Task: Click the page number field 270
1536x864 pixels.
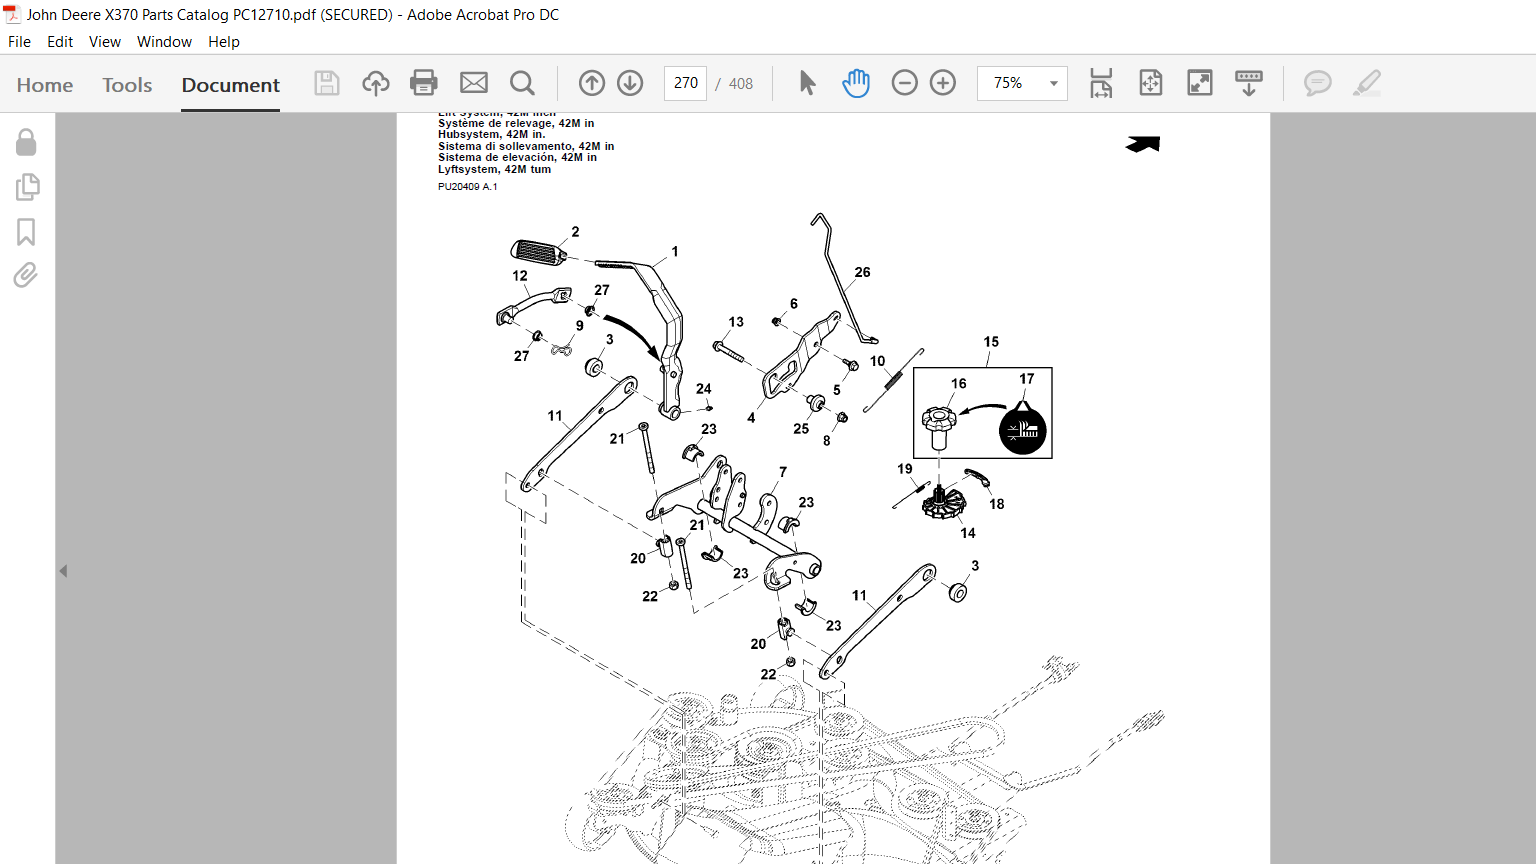Action: 685,83
